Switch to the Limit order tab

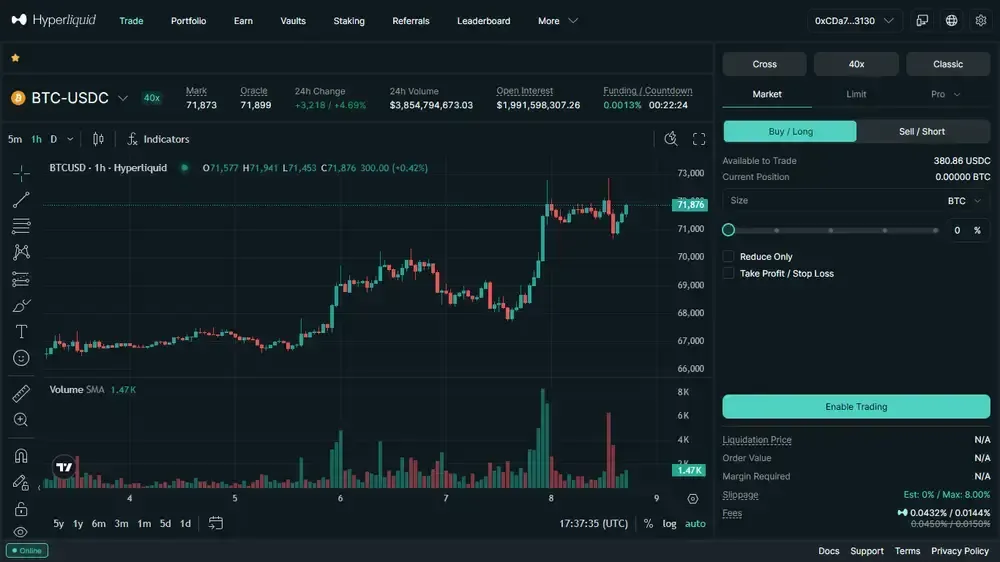pyautogui.click(x=856, y=94)
